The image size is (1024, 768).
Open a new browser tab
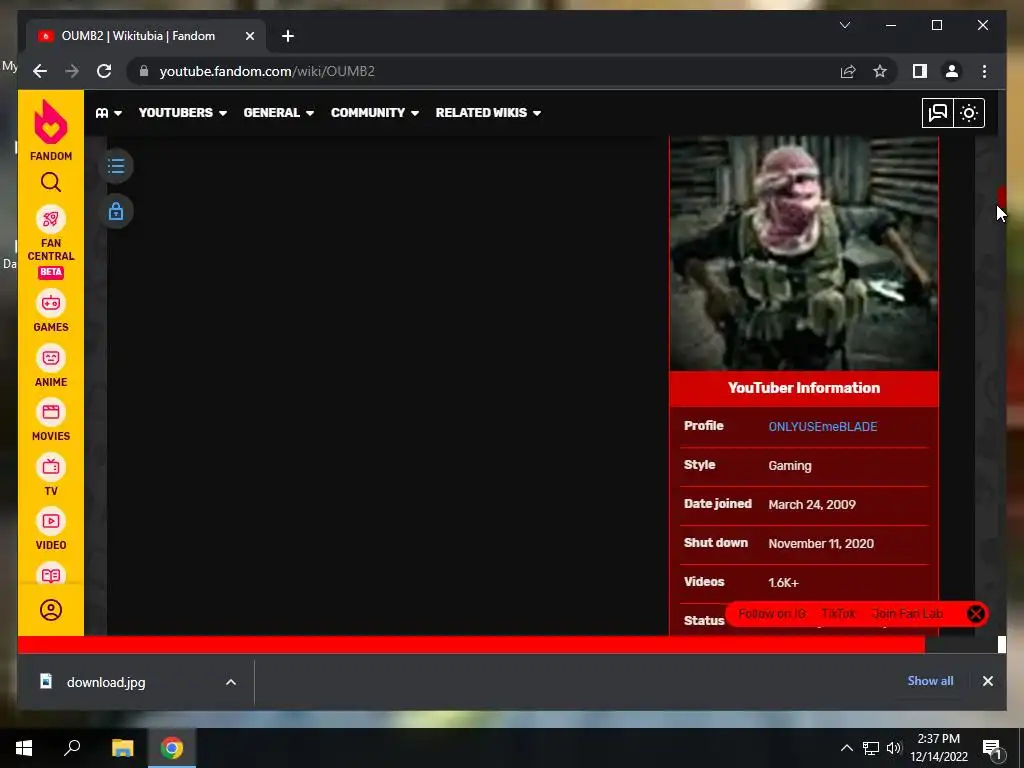[287, 36]
